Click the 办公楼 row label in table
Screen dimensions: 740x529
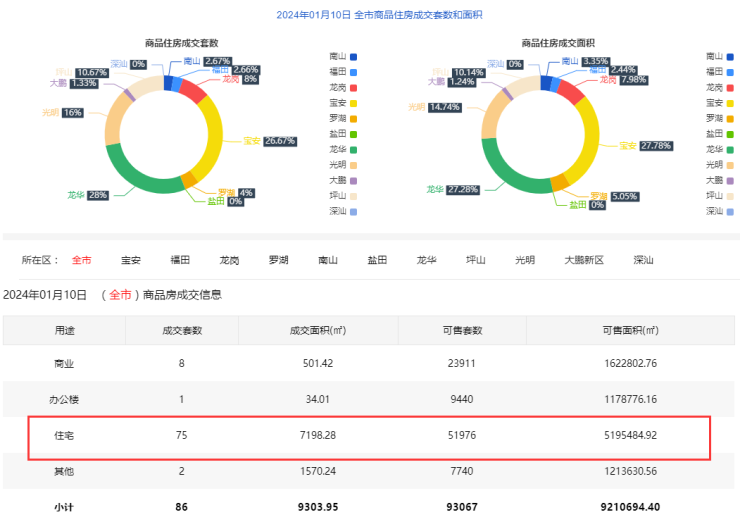(x=64, y=399)
